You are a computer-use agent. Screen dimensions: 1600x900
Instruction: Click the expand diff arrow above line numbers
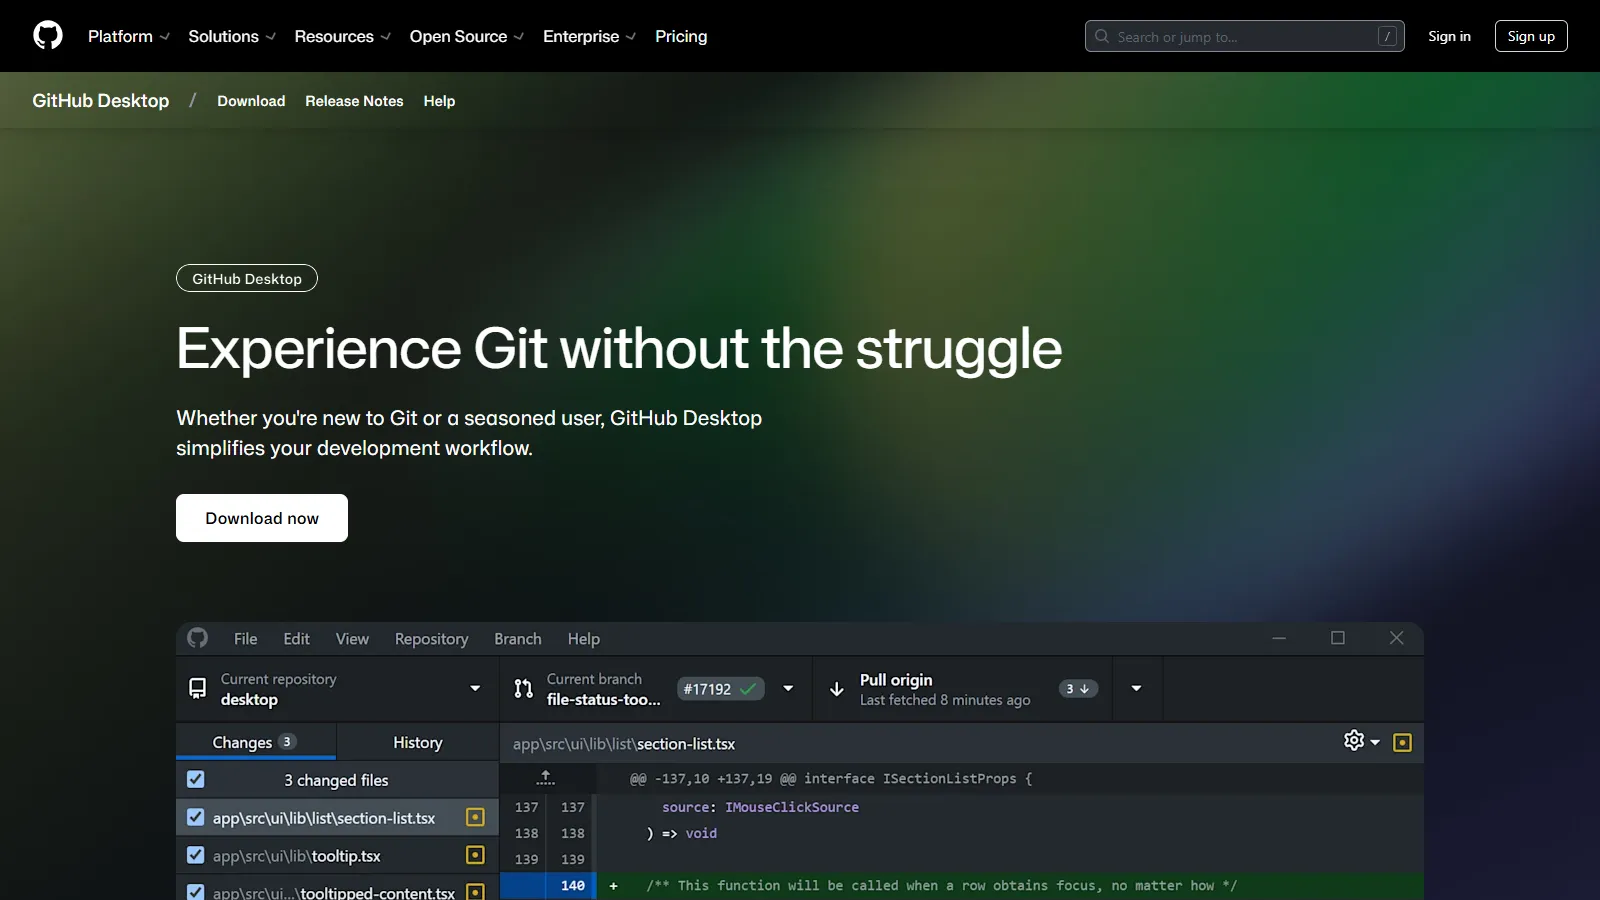545,777
